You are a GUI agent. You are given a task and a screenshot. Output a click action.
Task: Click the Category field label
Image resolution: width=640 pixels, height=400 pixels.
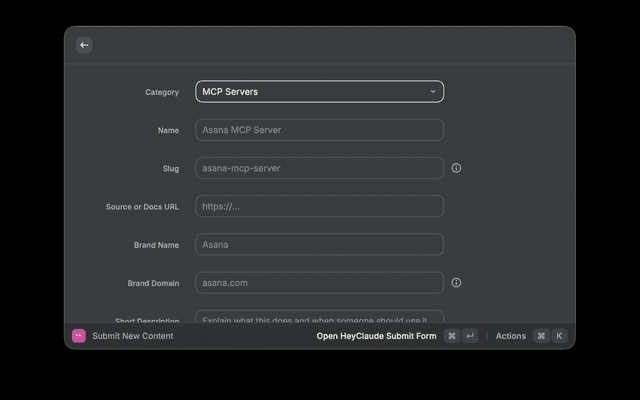(162, 92)
